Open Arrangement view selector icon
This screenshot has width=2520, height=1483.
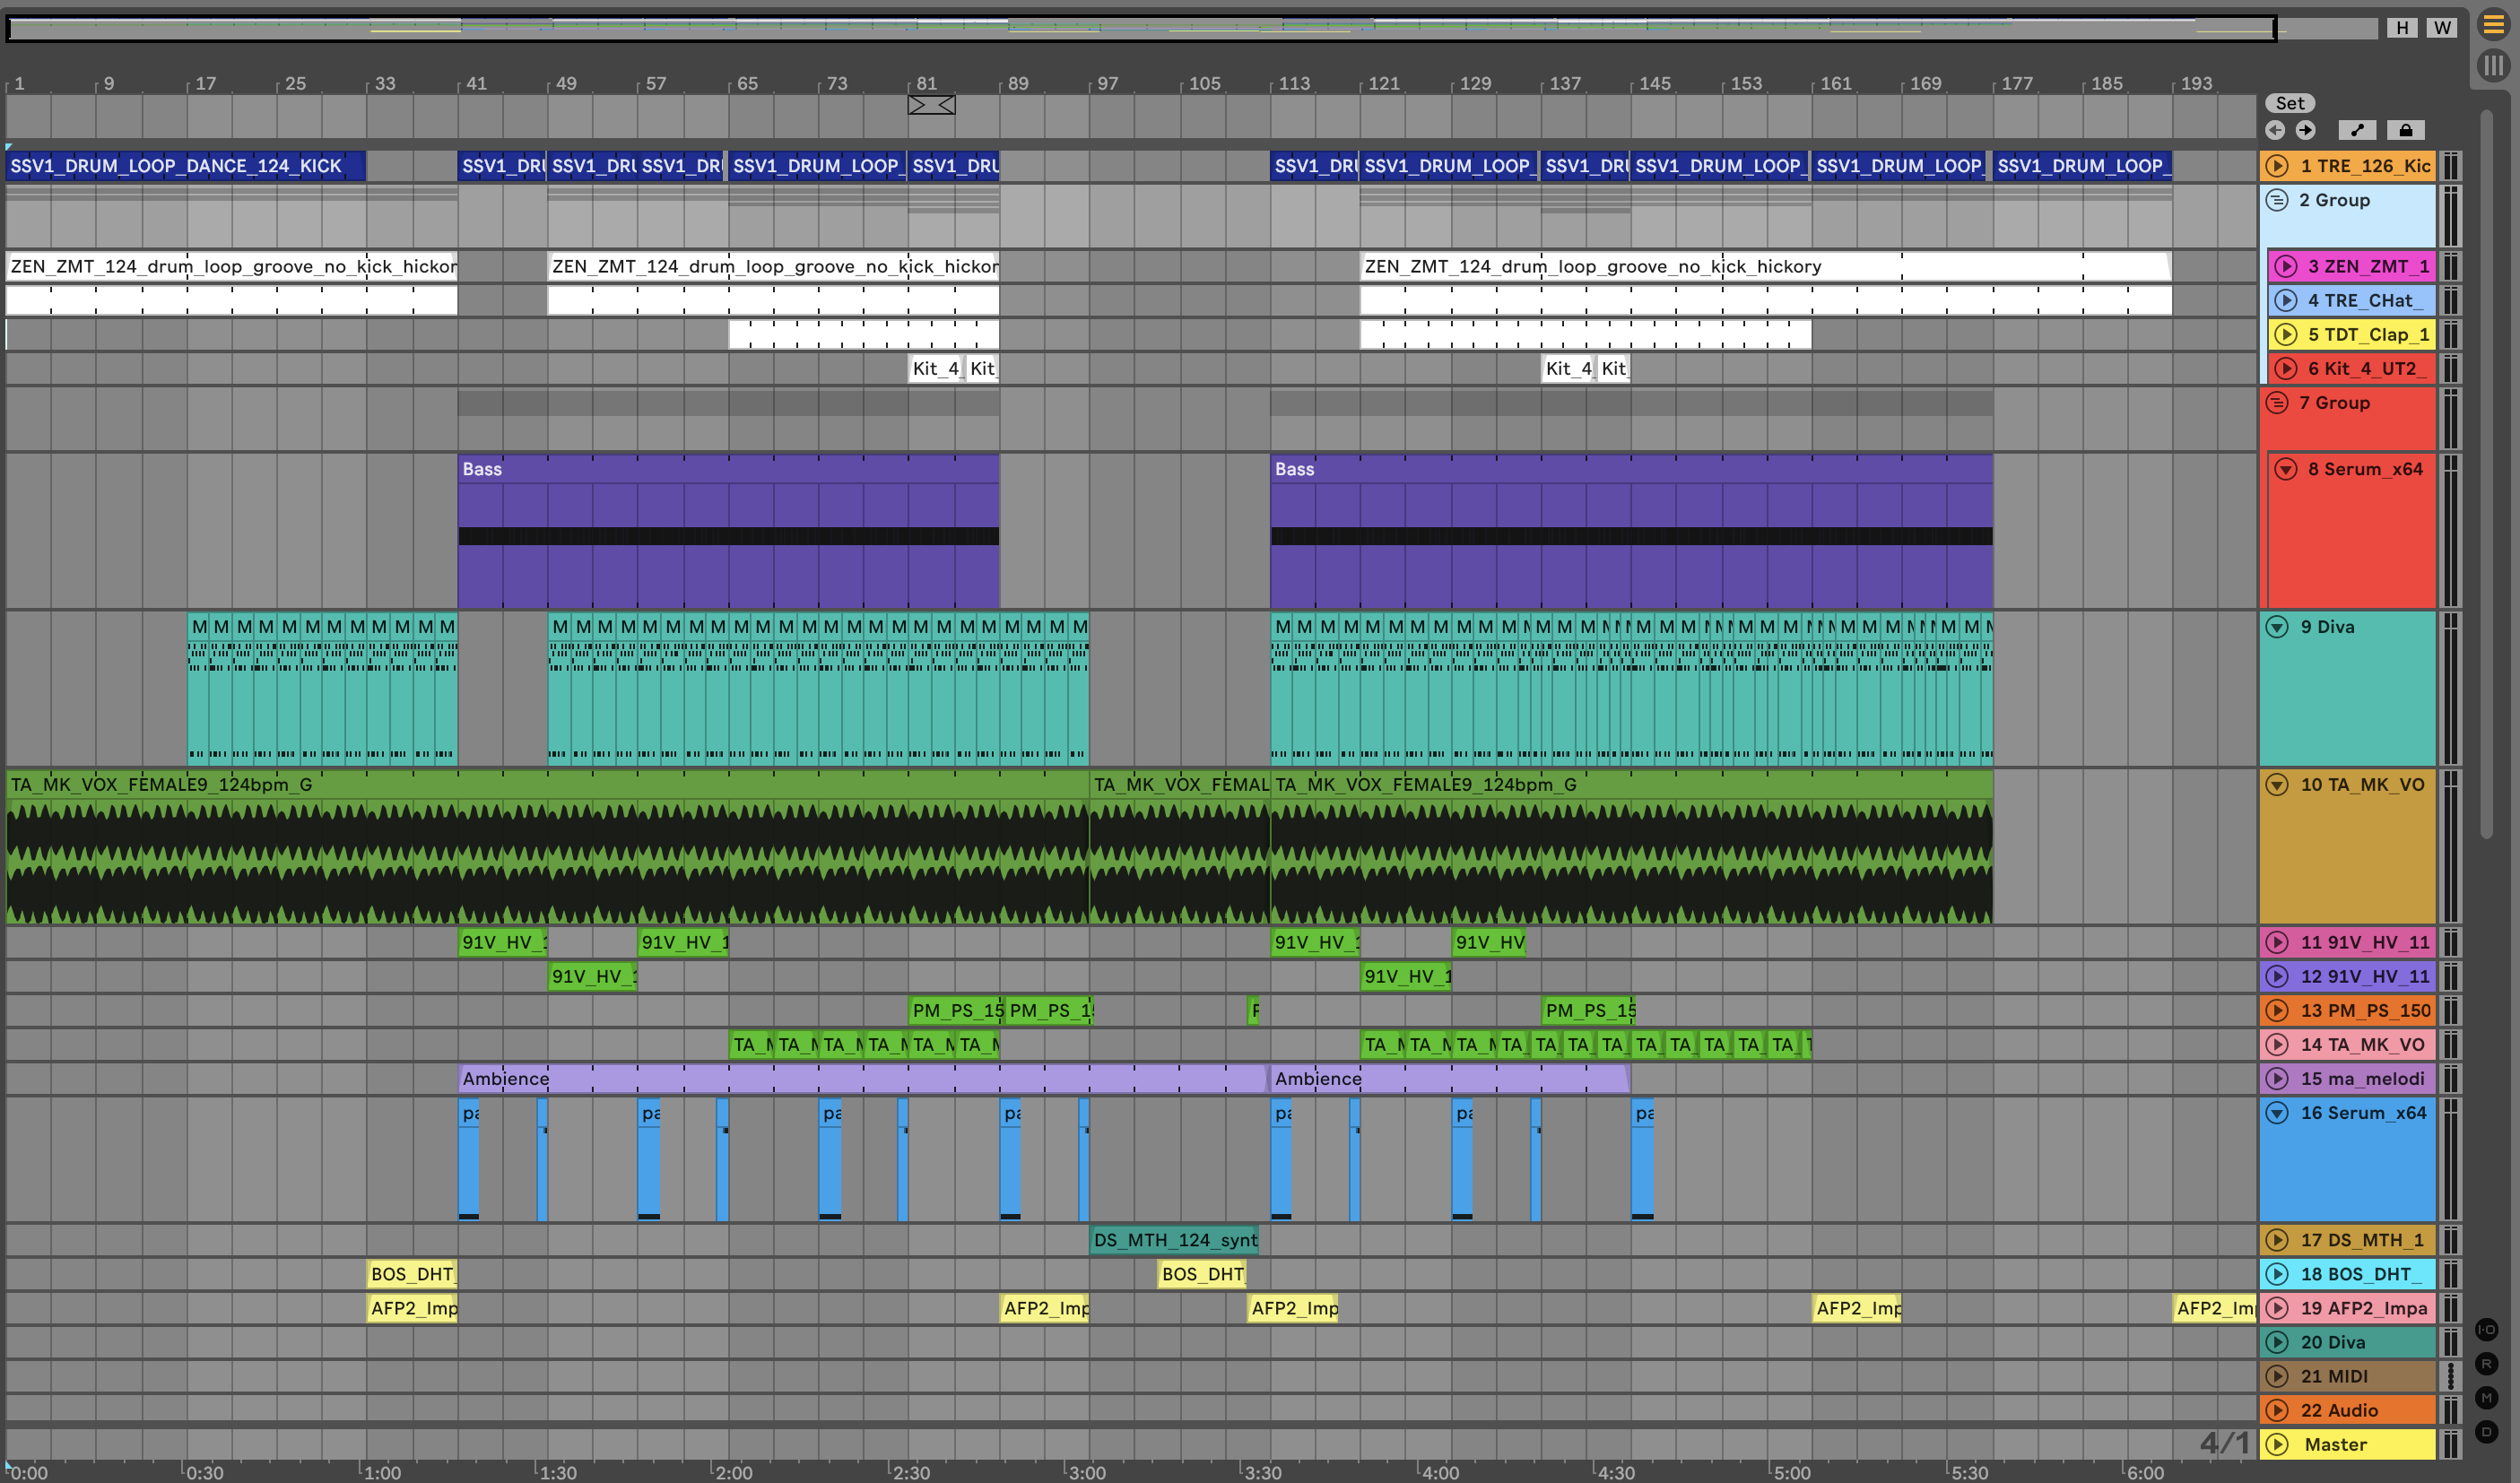pos(2494,25)
